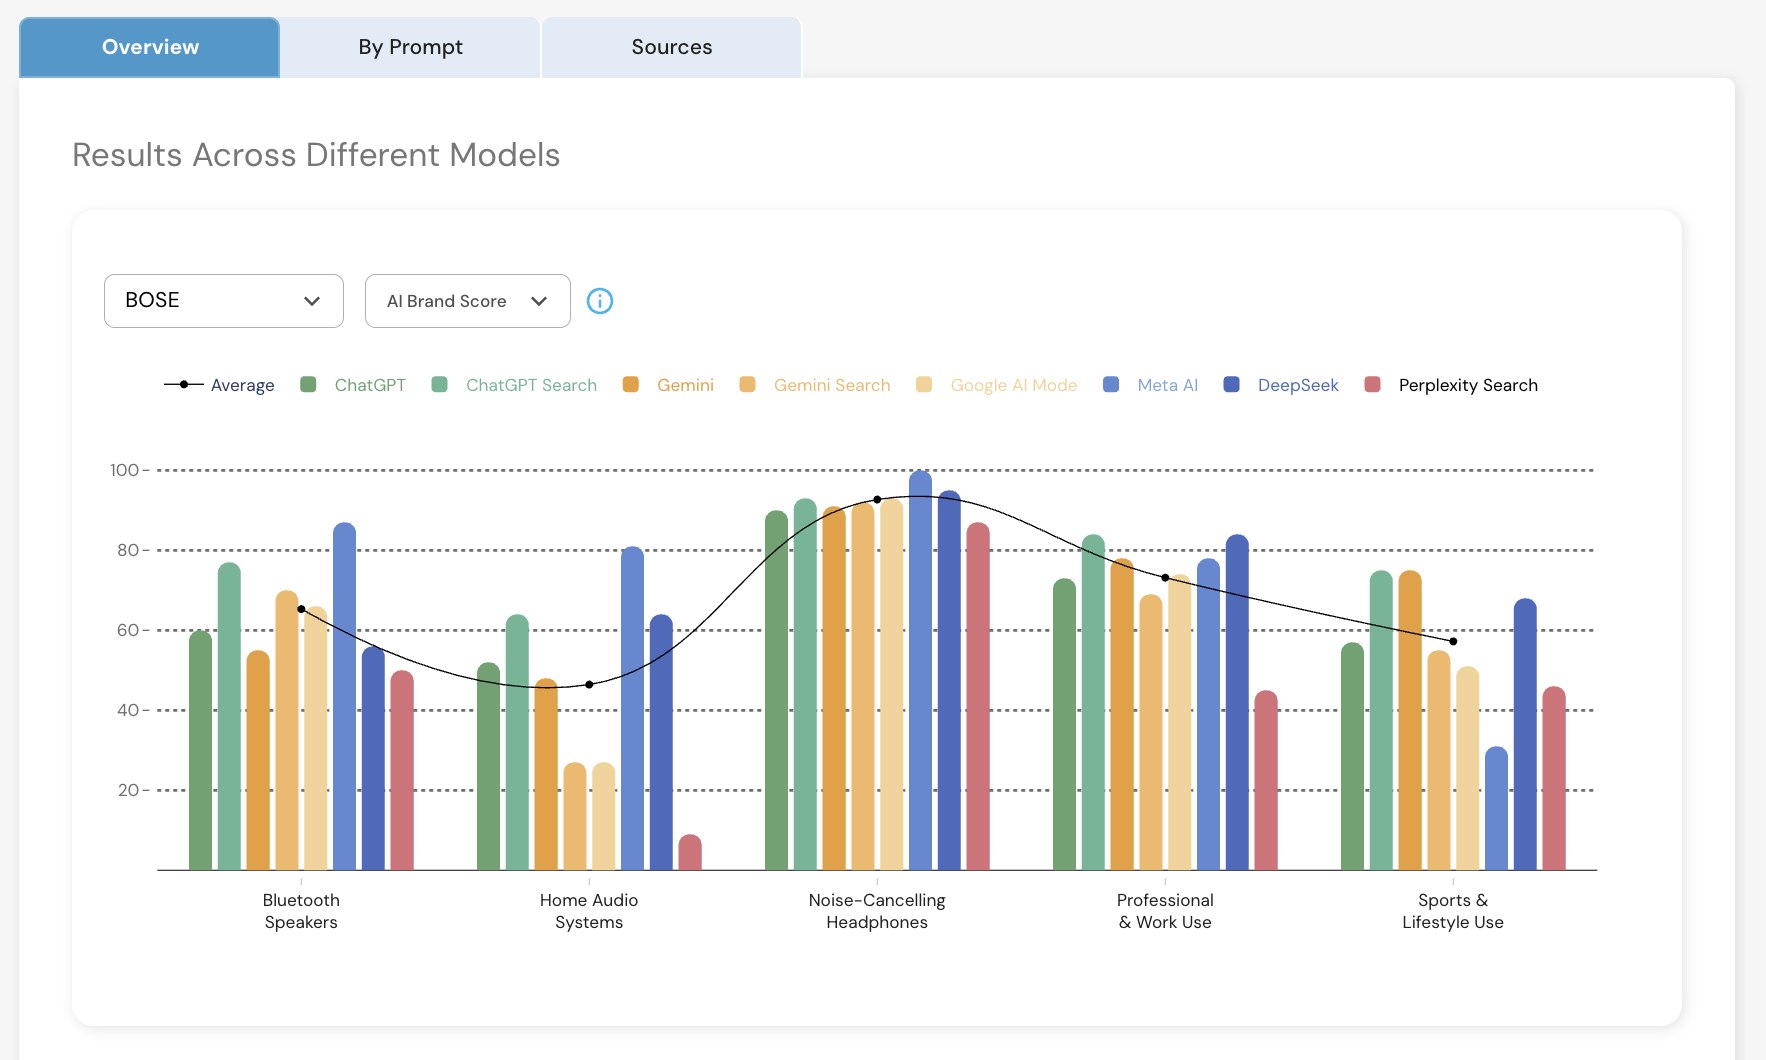Click the Home Audio Systems axis label
This screenshot has width=1766, height=1060.
(589, 911)
